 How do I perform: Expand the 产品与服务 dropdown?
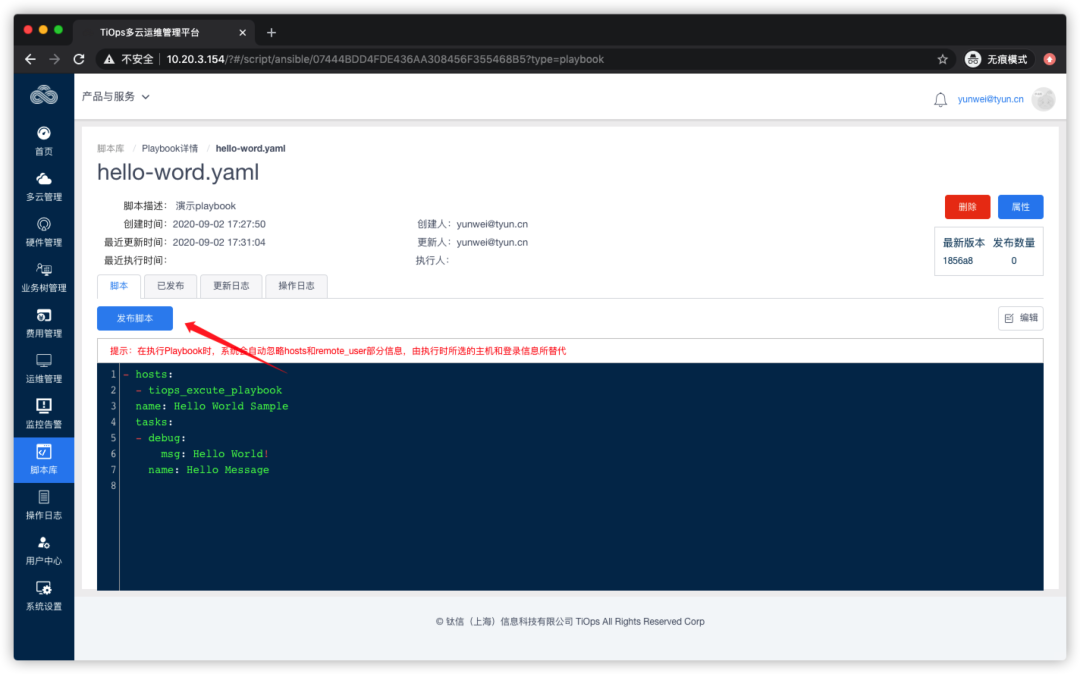point(113,96)
